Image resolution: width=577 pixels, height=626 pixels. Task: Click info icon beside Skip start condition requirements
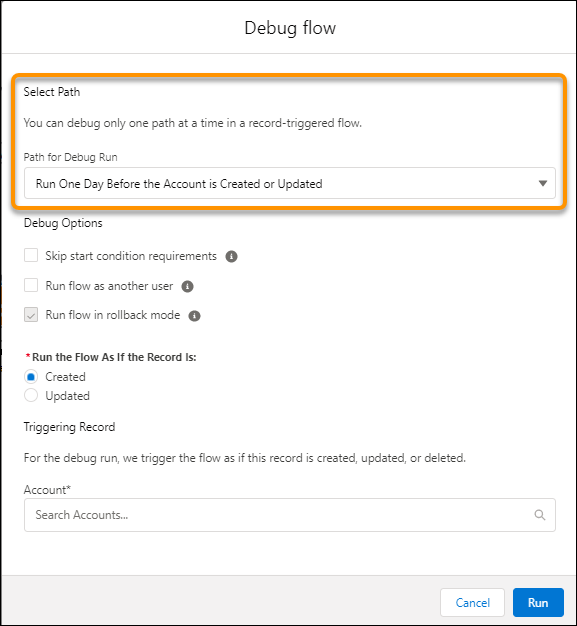231,256
